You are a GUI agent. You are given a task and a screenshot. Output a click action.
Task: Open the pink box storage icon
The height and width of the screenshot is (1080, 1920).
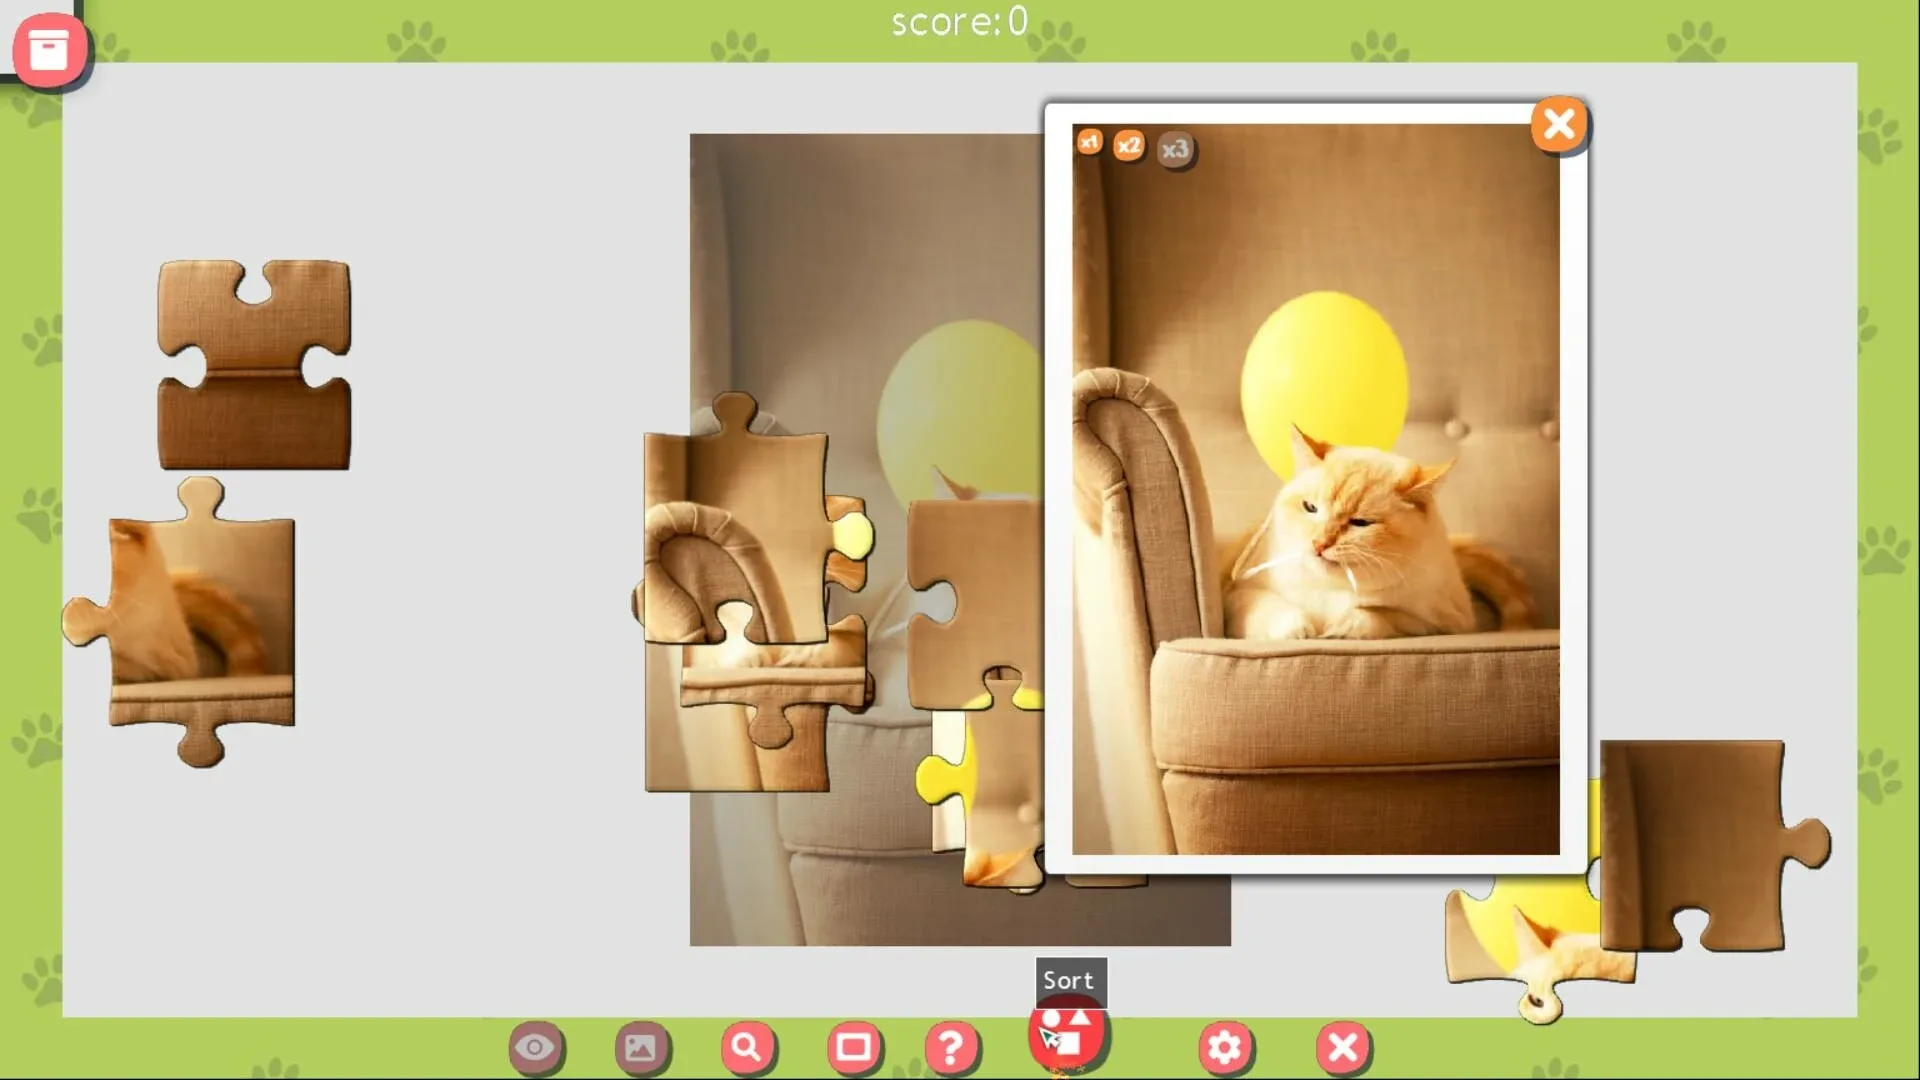(48, 50)
